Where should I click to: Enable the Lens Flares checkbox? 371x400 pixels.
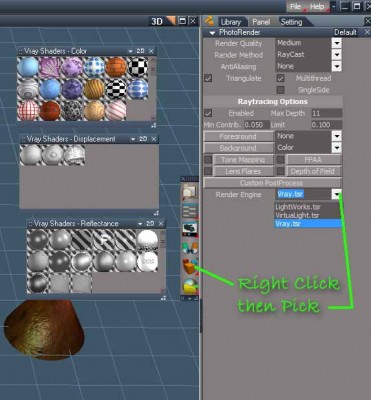[208, 171]
